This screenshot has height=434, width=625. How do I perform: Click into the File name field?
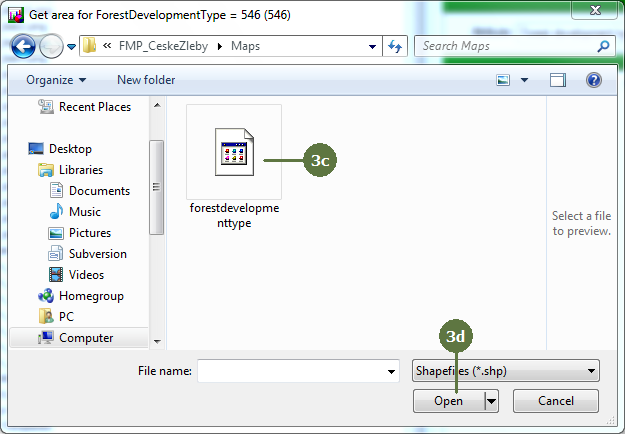pyautogui.click(x=290, y=371)
